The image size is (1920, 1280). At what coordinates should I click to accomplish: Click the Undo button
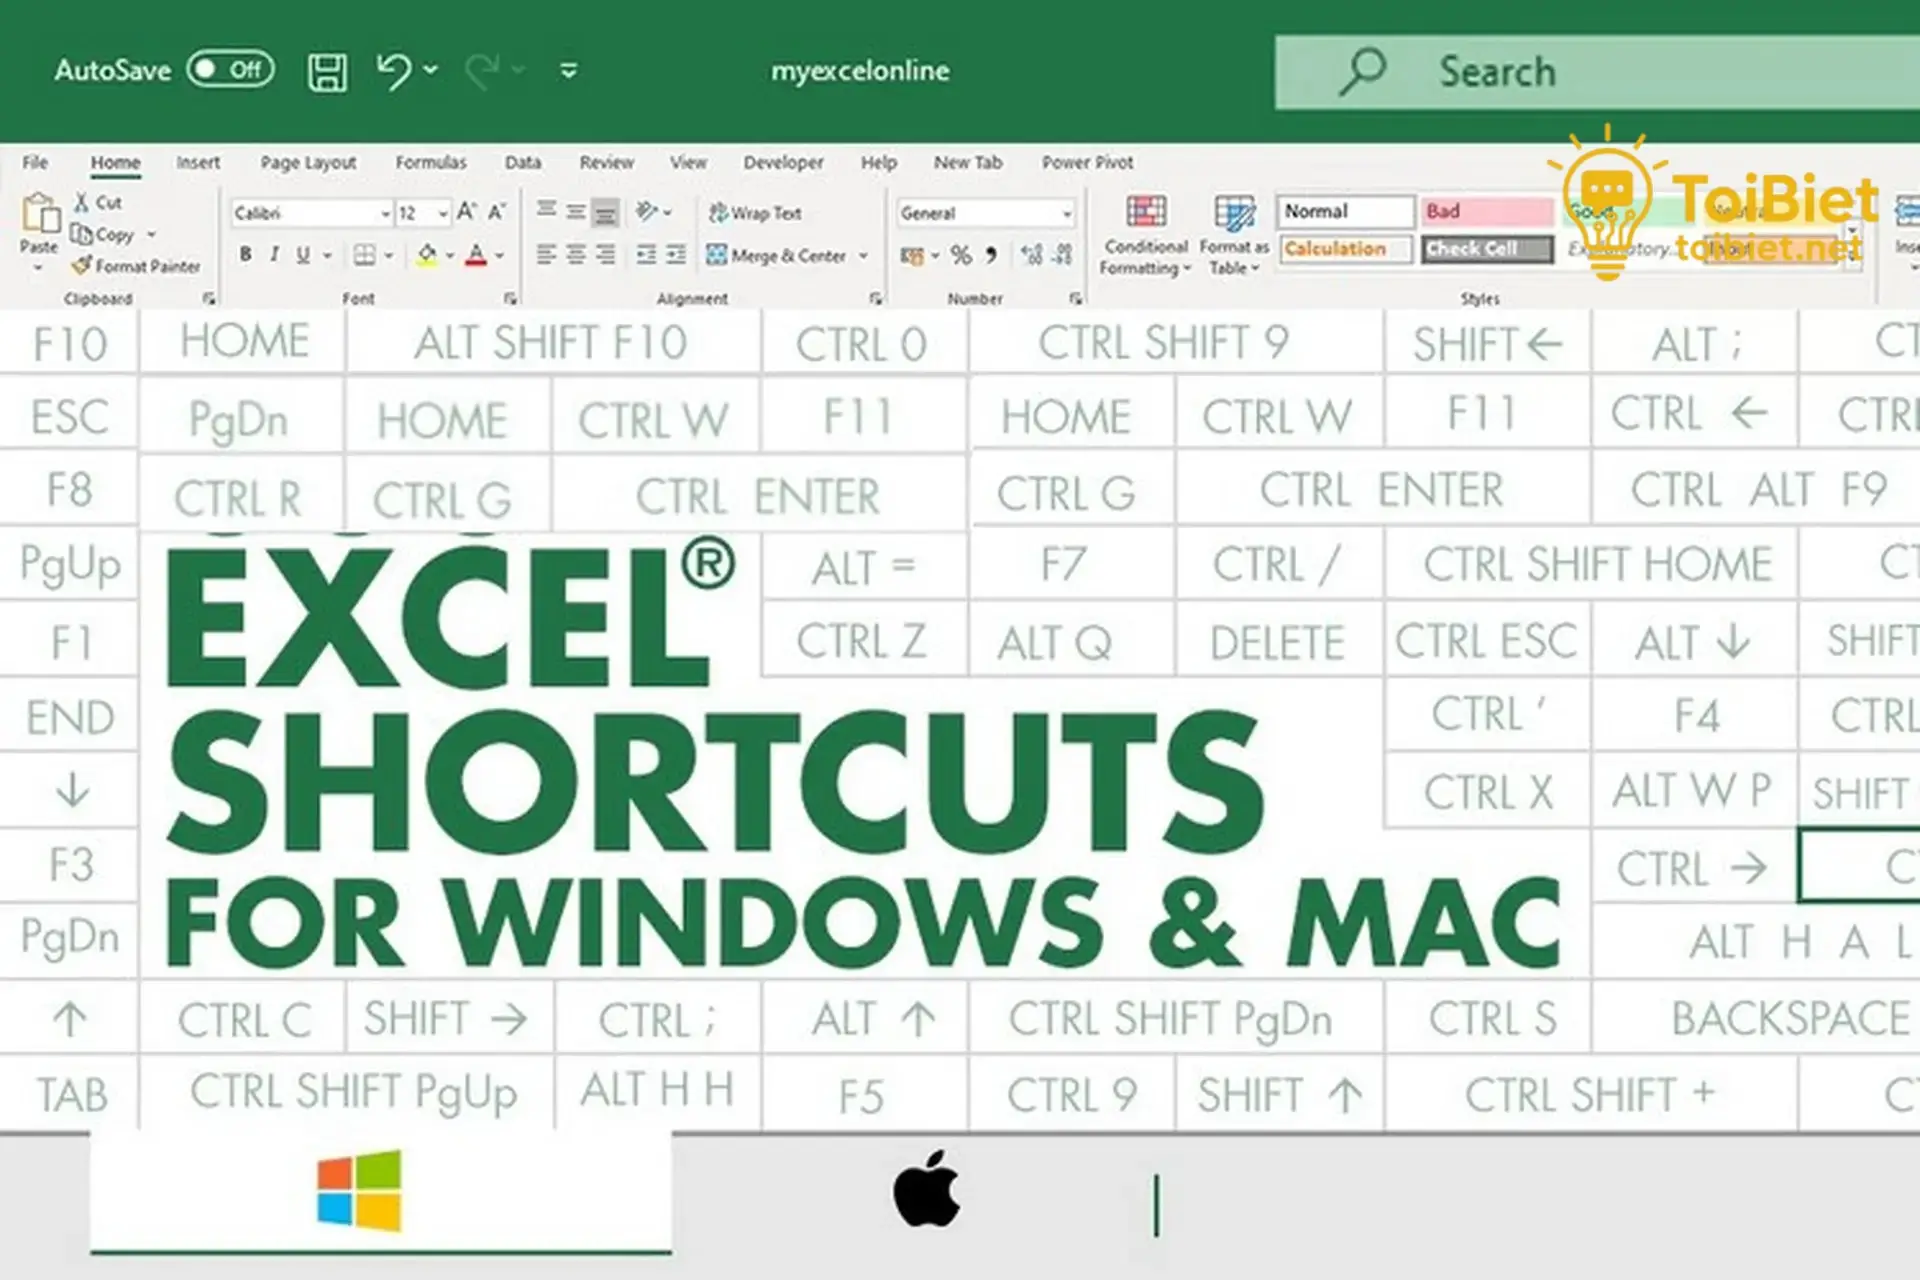pos(392,70)
